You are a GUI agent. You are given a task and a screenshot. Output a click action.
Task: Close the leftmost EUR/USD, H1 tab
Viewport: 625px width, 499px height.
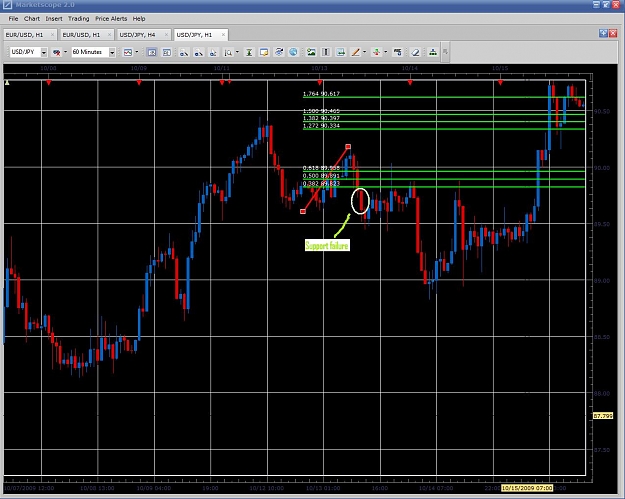click(52, 35)
